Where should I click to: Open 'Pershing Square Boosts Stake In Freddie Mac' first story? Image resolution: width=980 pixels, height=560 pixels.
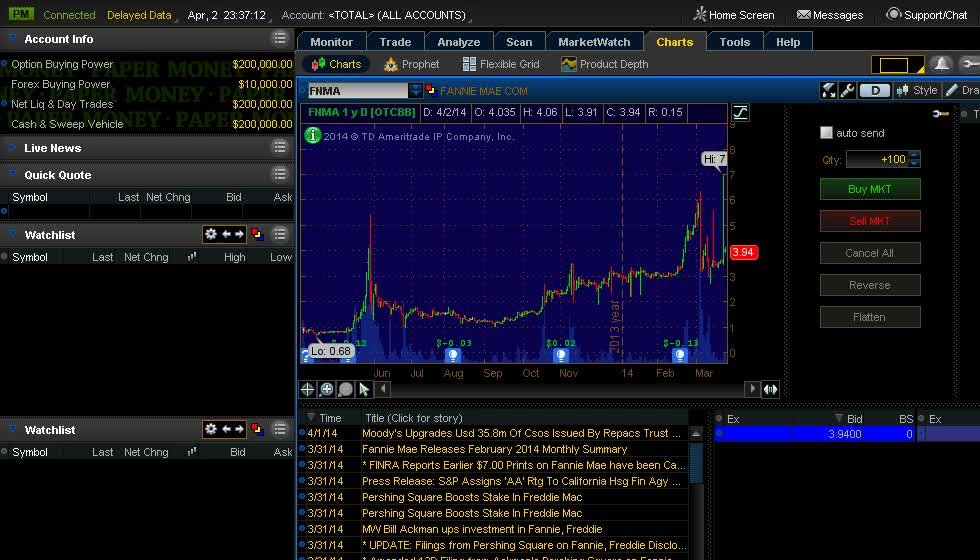point(472,497)
